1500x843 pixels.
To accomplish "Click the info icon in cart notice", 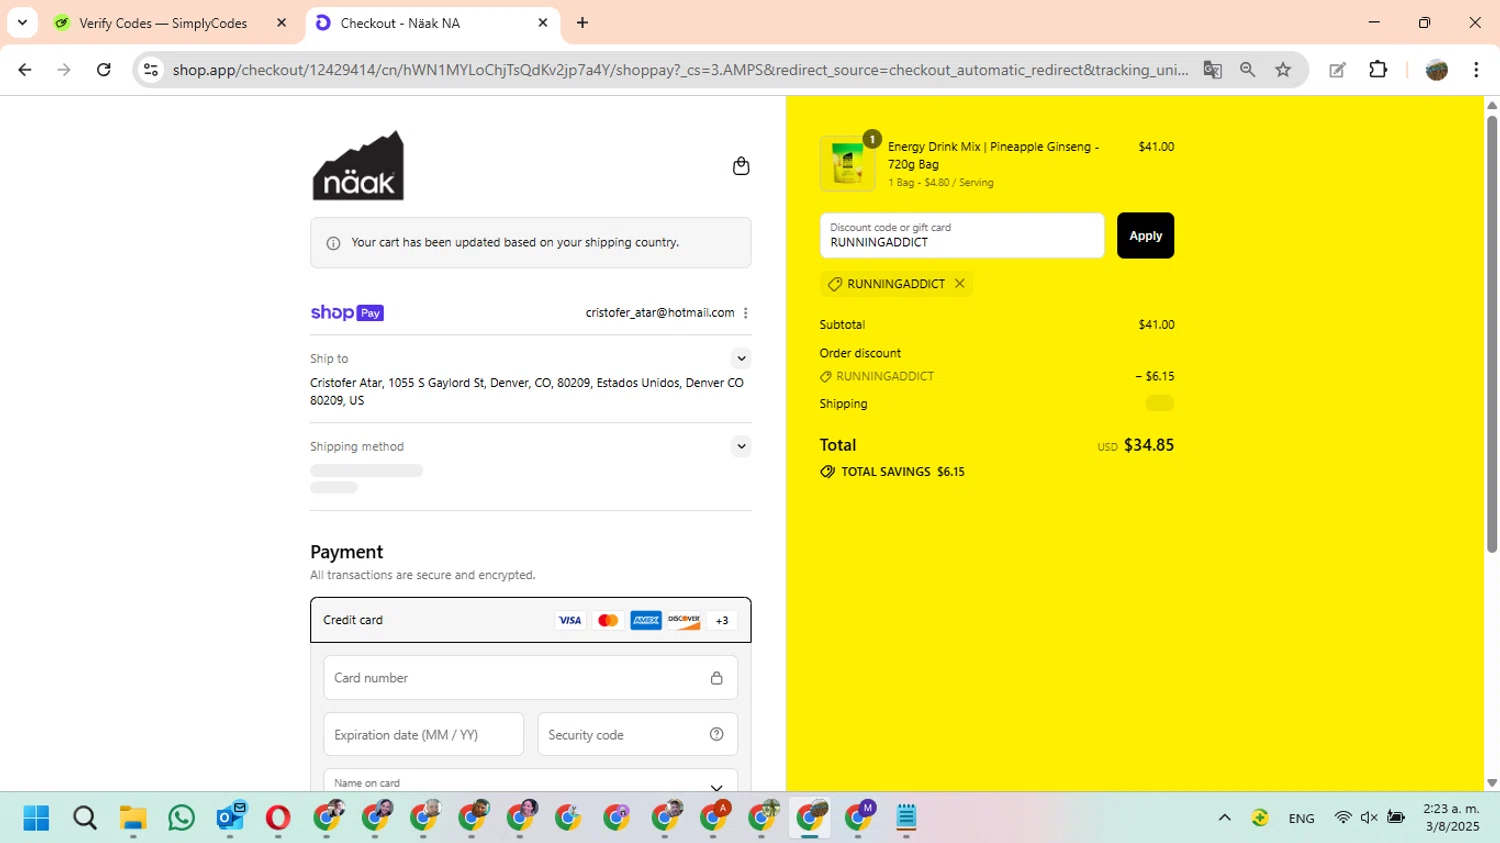I will pos(334,243).
